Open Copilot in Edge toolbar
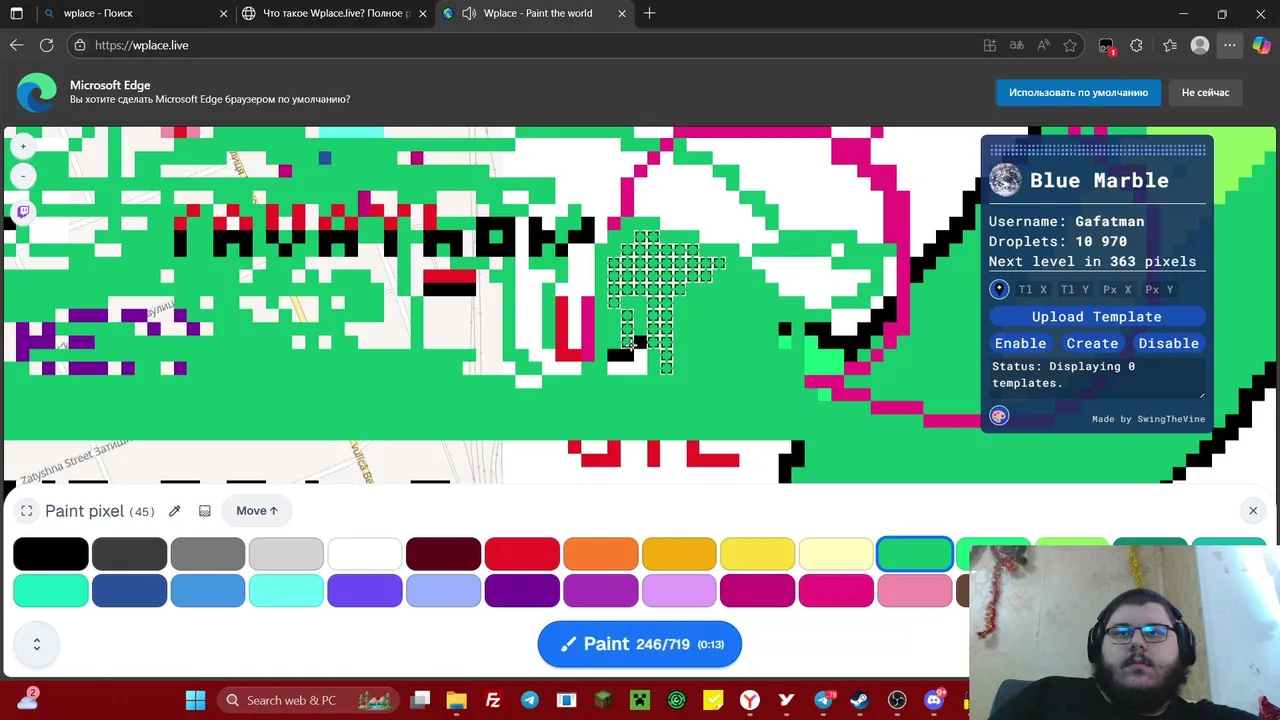 pyautogui.click(x=1261, y=45)
